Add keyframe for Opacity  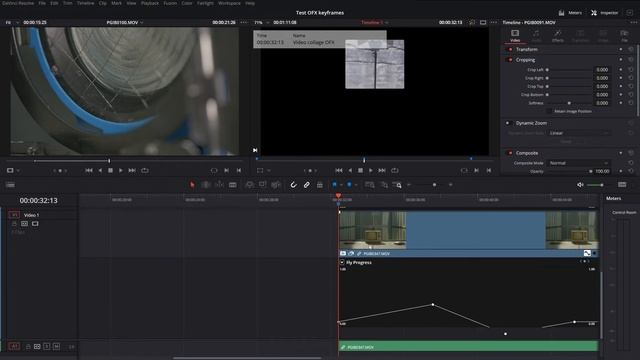[x=621, y=171]
